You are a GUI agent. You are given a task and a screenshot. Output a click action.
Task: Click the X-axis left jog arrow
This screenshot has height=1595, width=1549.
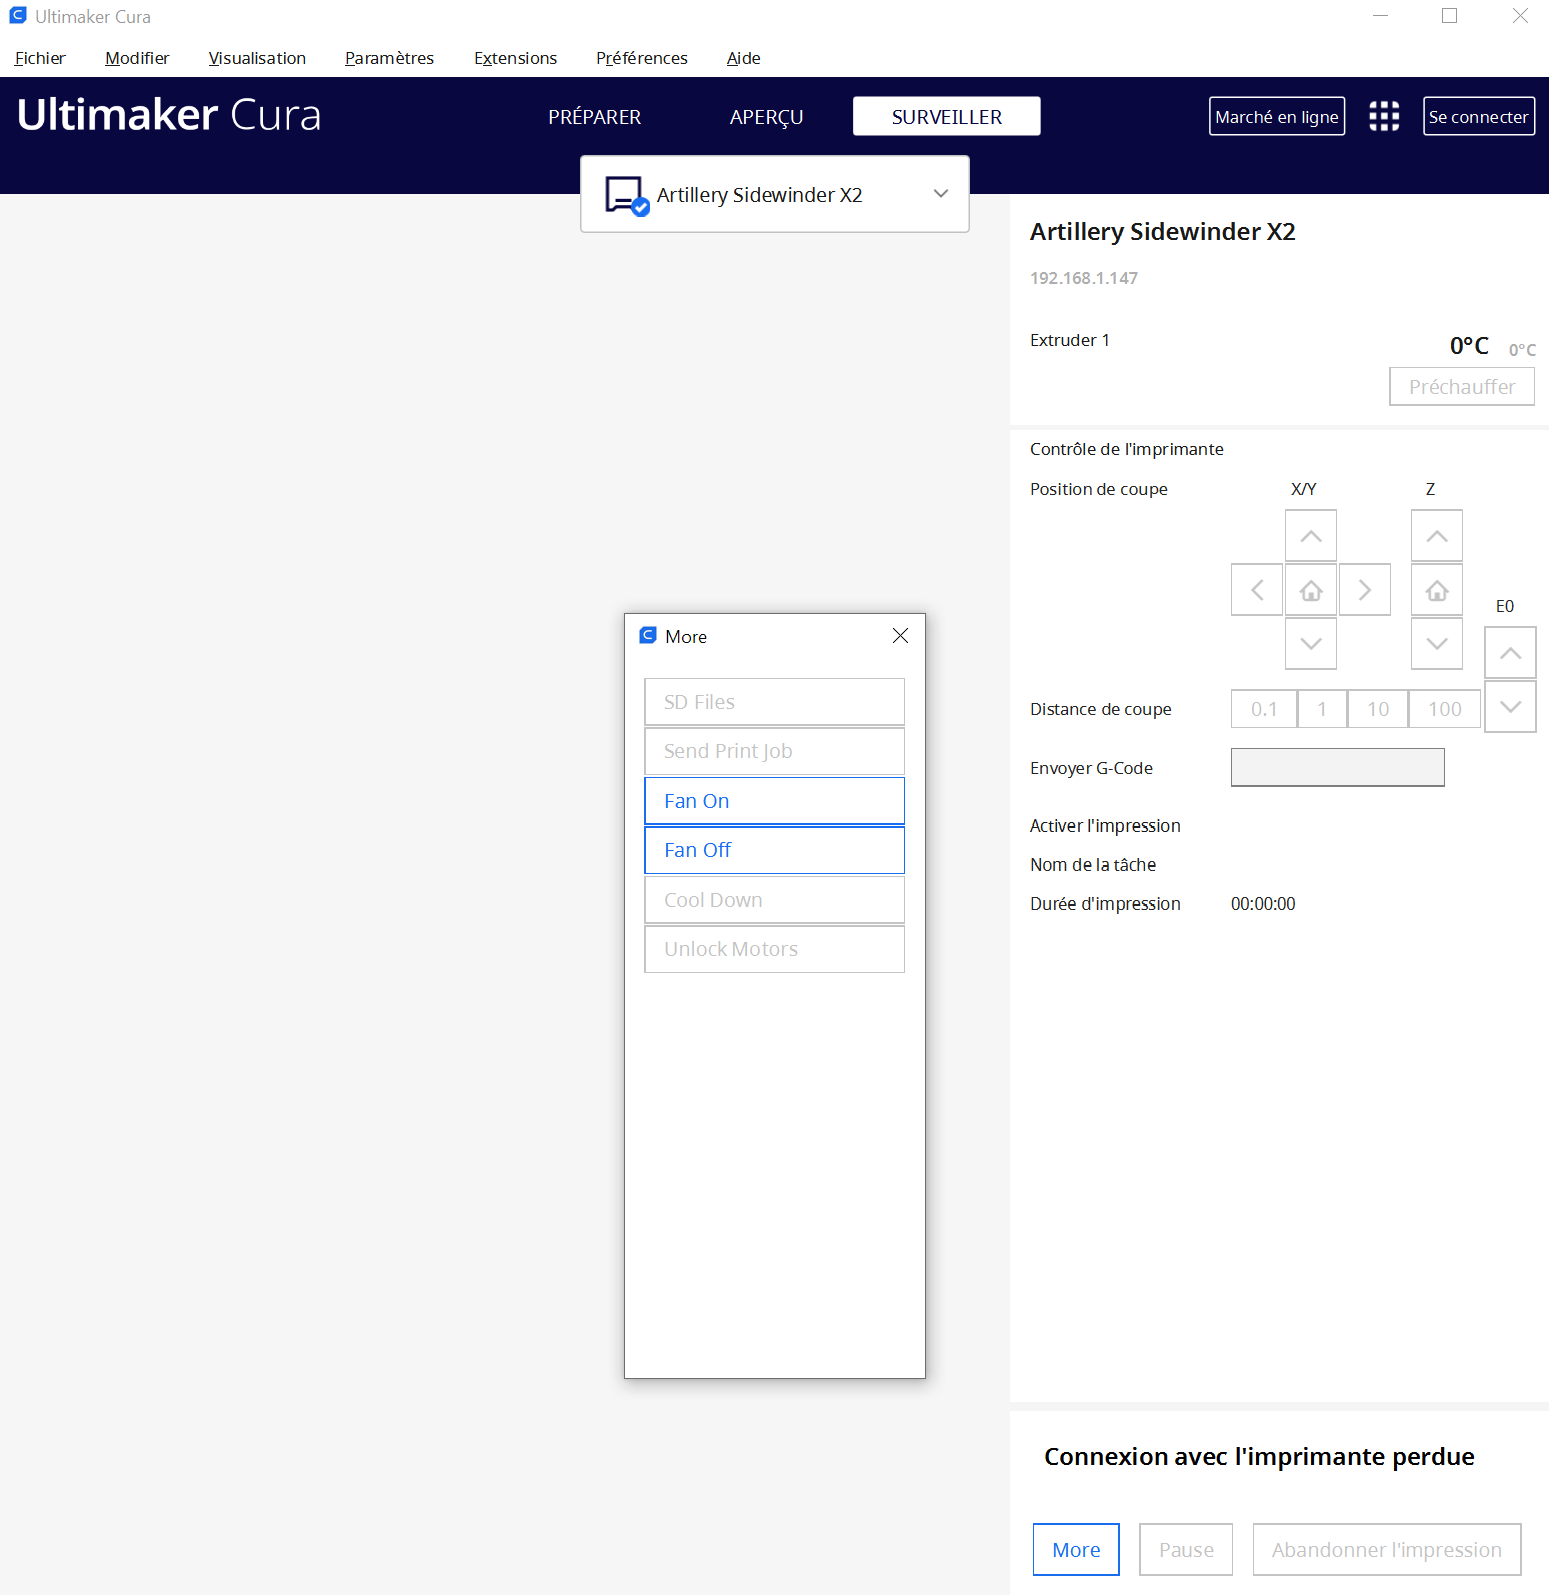pos(1257,590)
